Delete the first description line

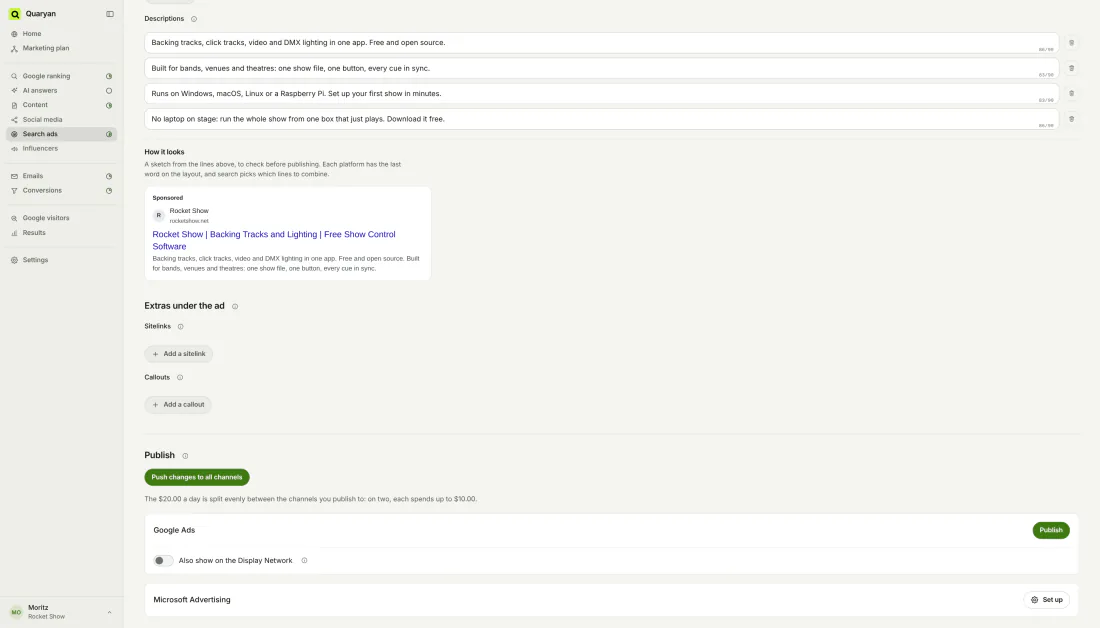pyautogui.click(x=1071, y=43)
